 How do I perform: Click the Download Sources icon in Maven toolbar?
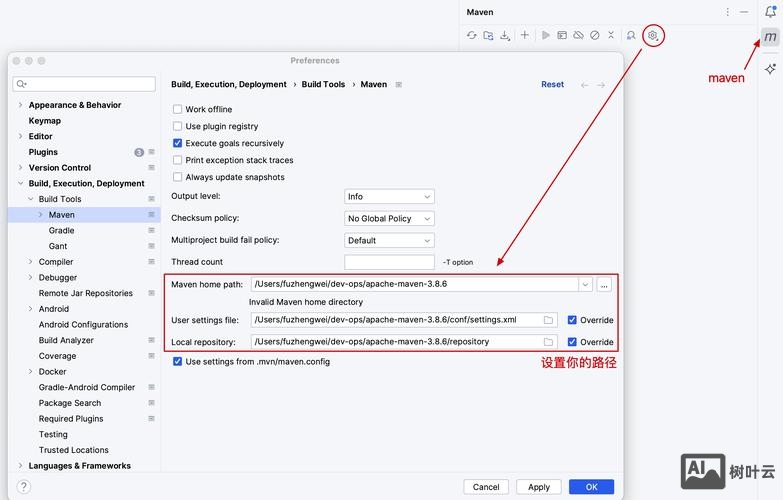pos(505,35)
